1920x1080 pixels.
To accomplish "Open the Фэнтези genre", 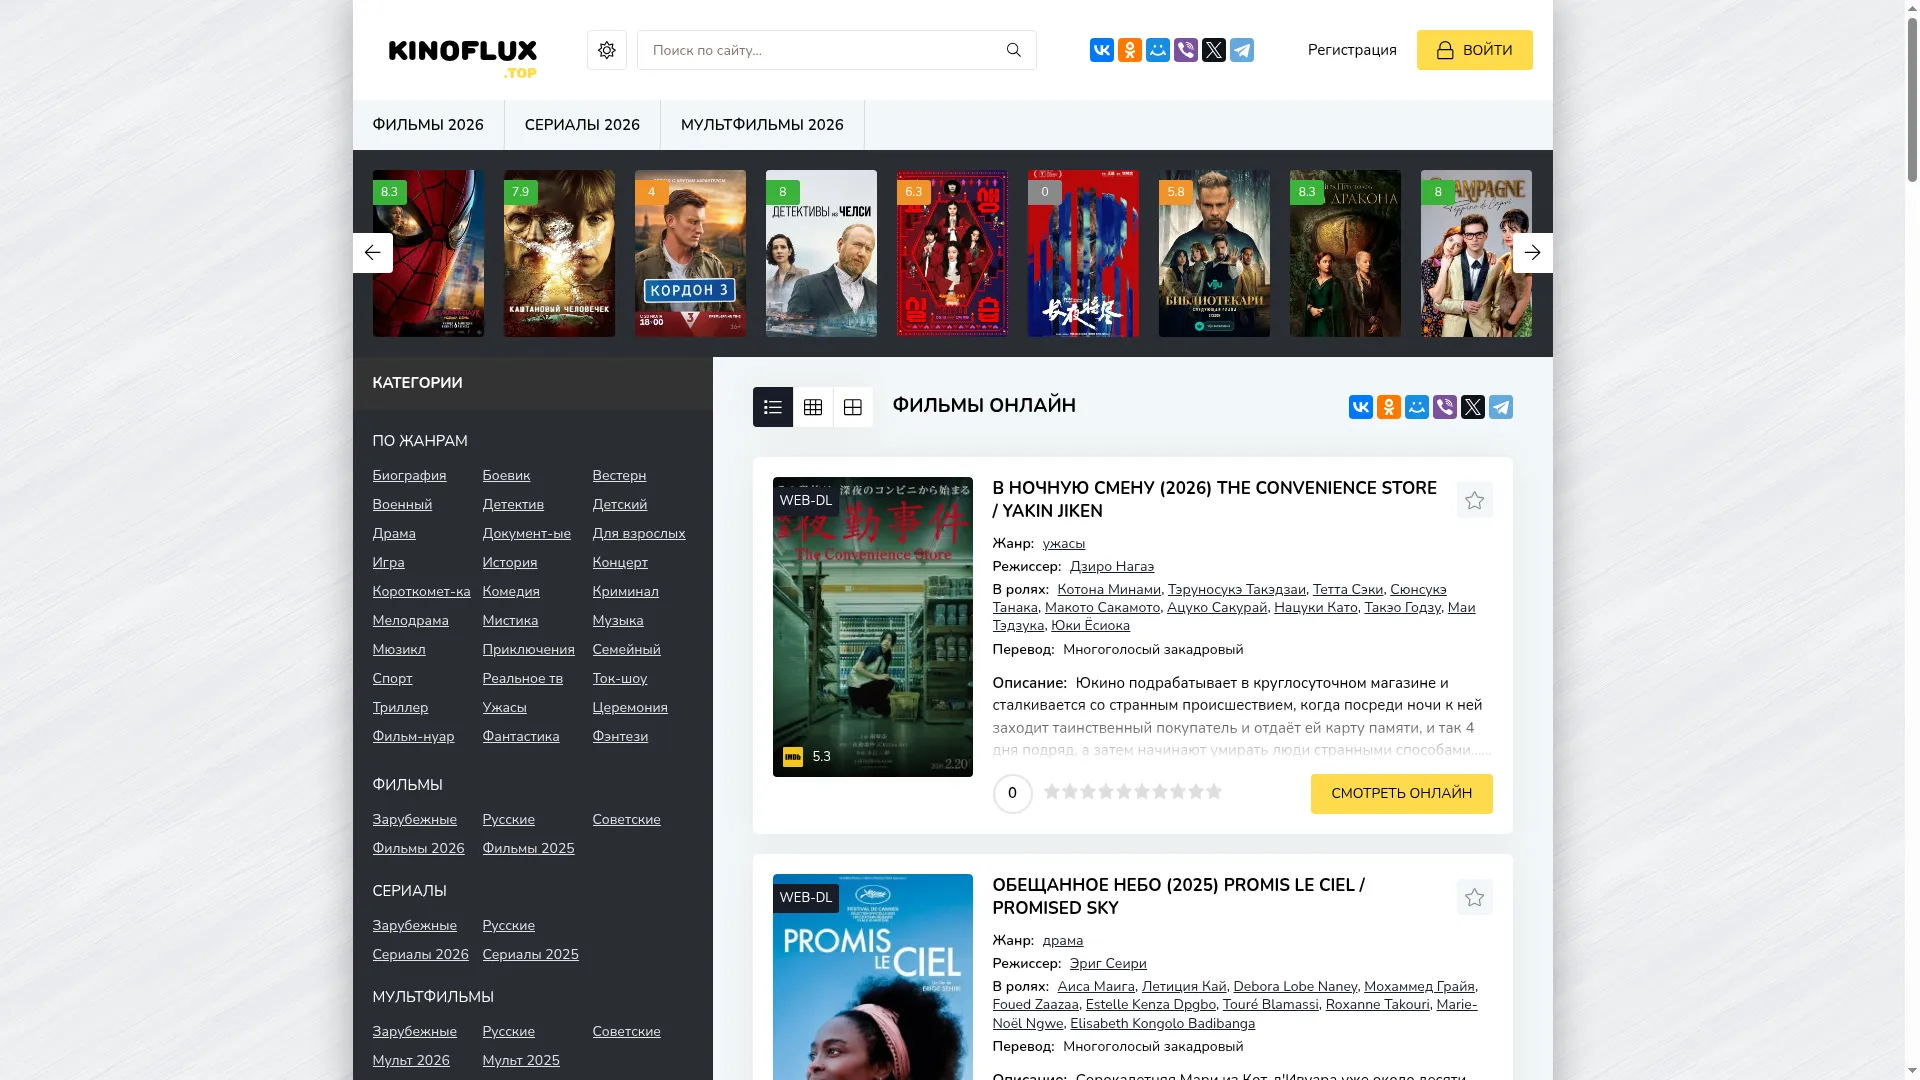I will coord(620,737).
